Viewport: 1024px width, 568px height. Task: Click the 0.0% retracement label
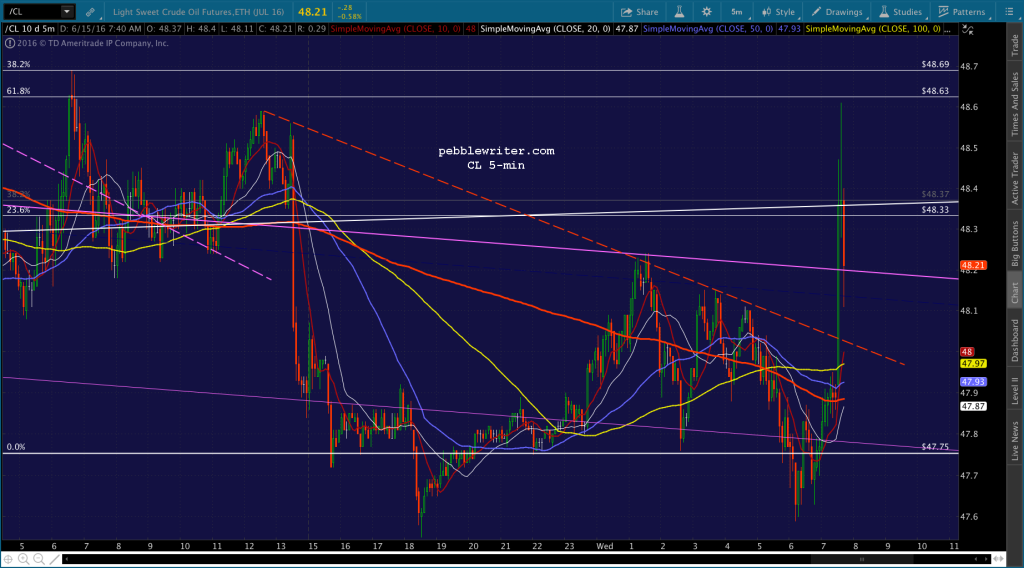(16, 447)
